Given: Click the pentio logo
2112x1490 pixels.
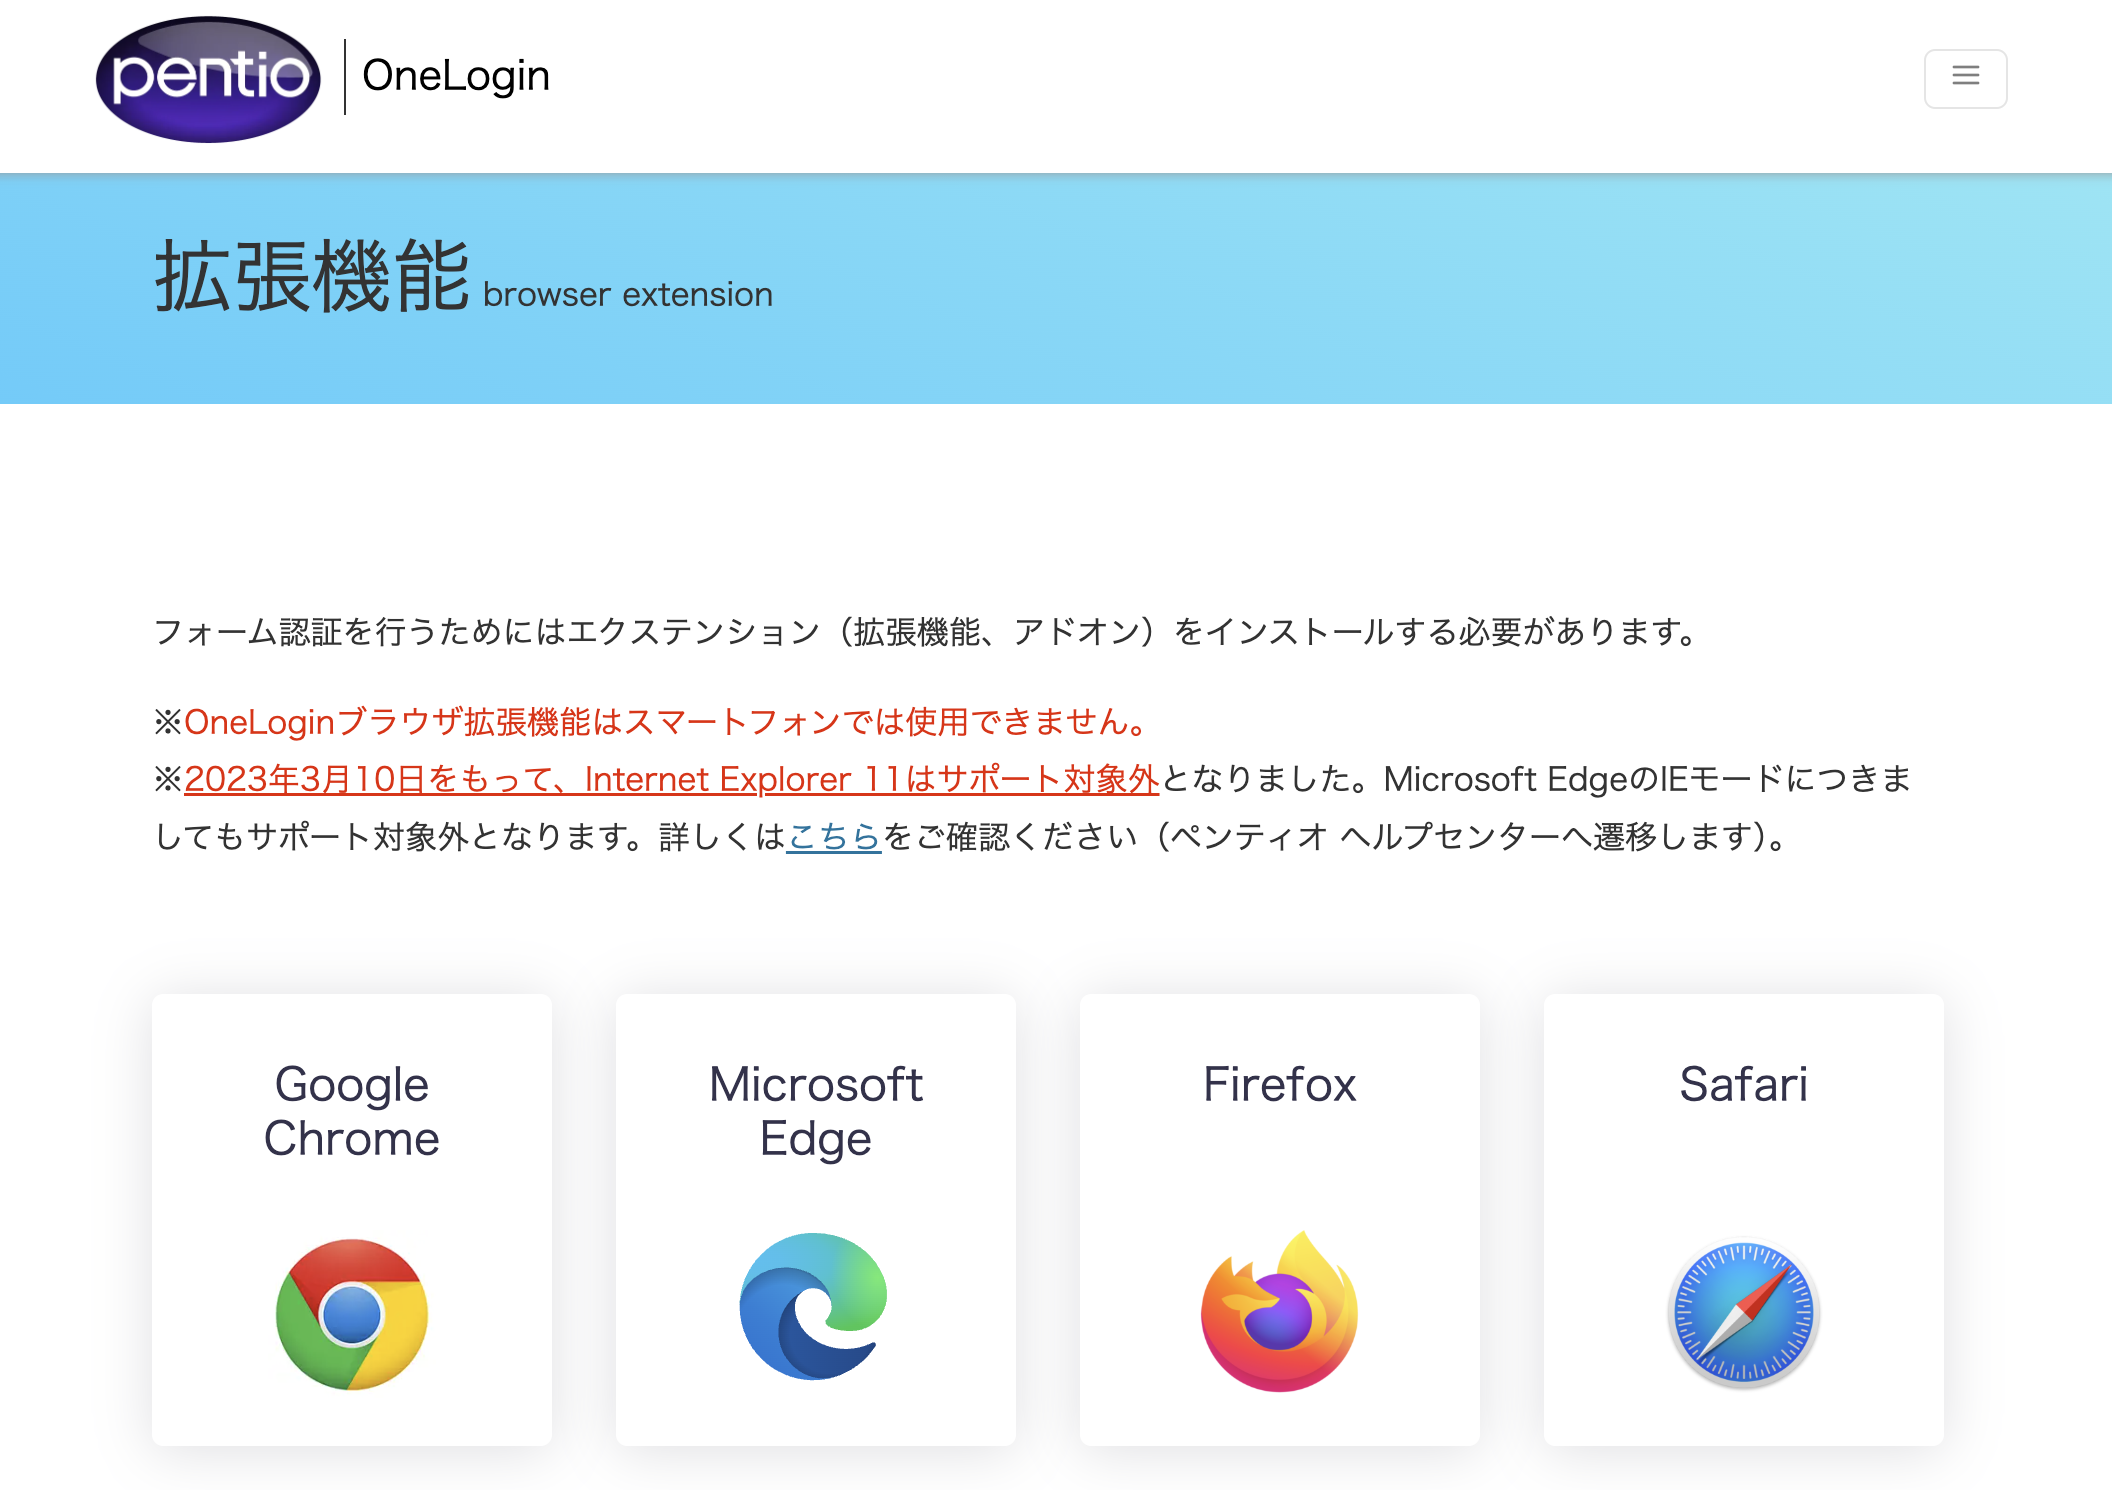Looking at the screenshot, I should [x=208, y=79].
